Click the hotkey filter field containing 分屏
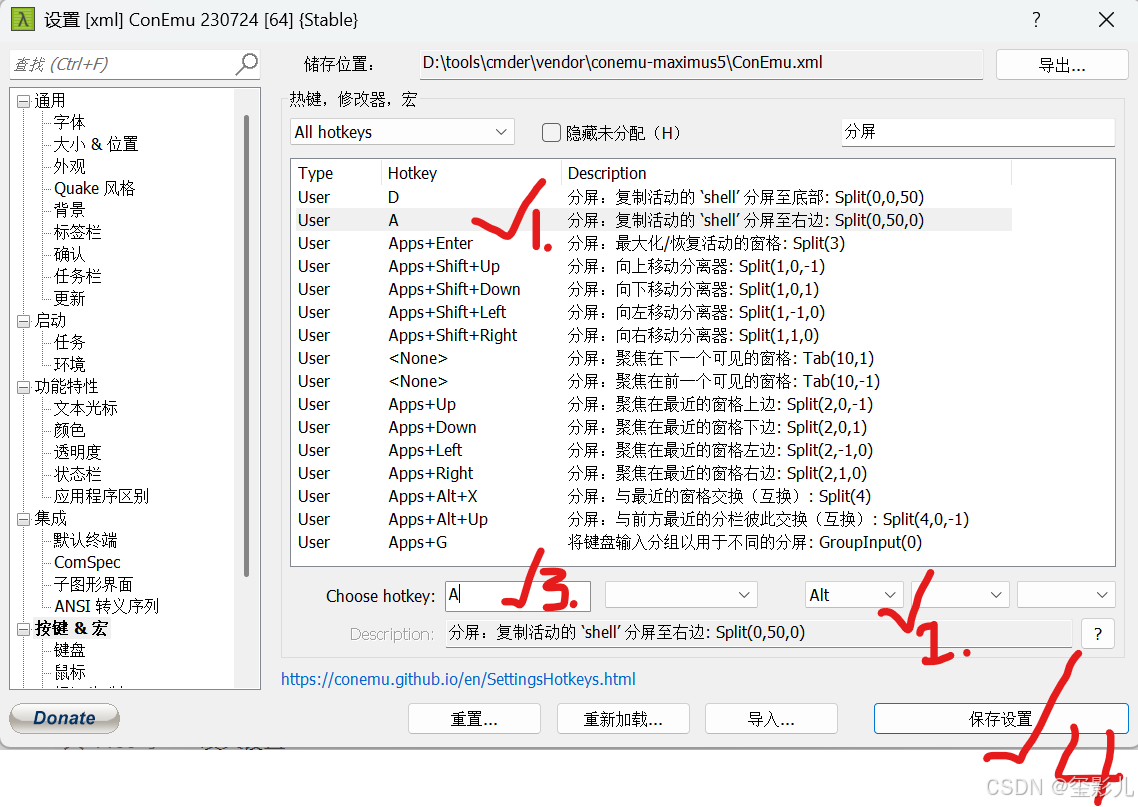Image resolution: width=1138 pixels, height=807 pixels. tap(978, 132)
